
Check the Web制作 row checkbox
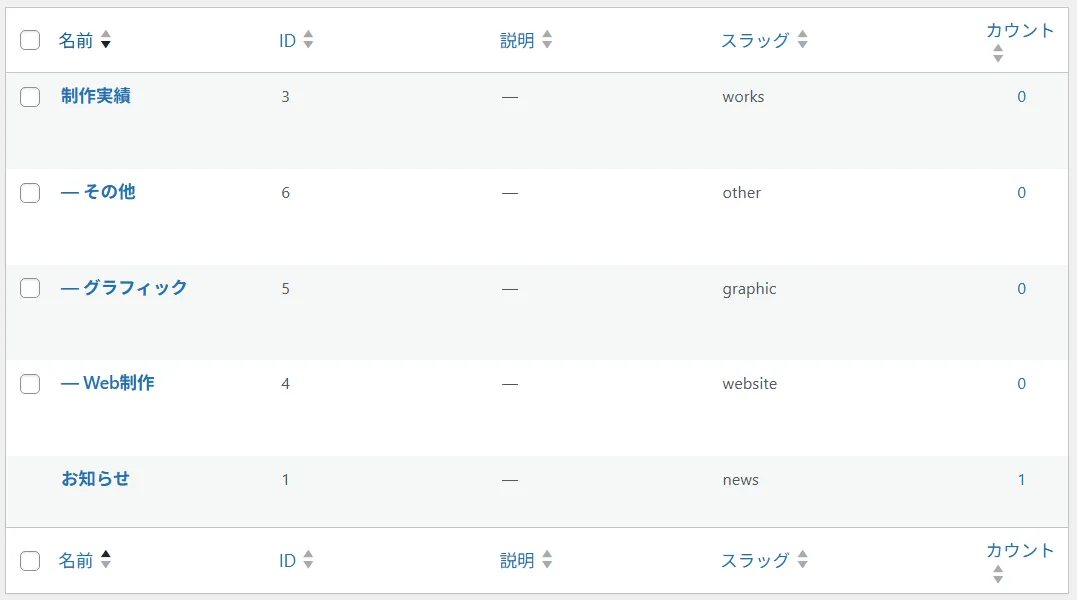(29, 383)
